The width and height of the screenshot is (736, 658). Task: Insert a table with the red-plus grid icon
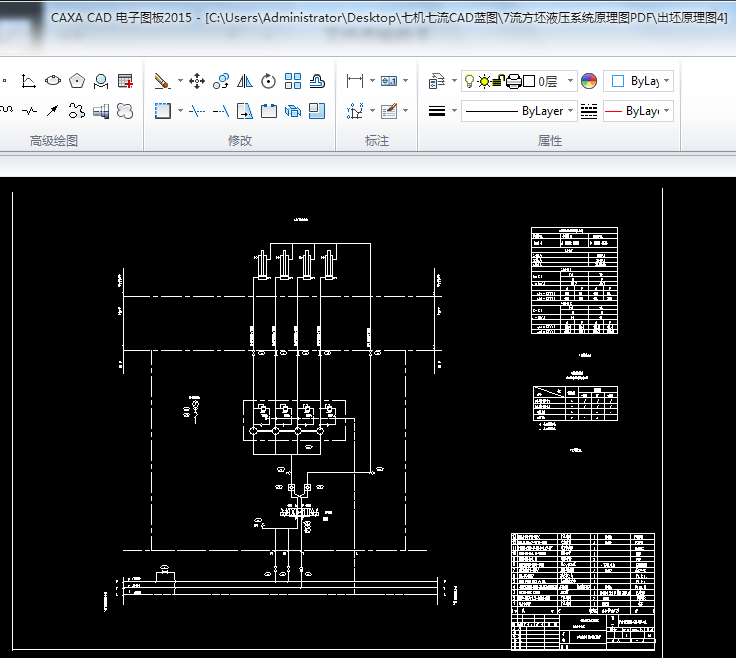click(125, 81)
